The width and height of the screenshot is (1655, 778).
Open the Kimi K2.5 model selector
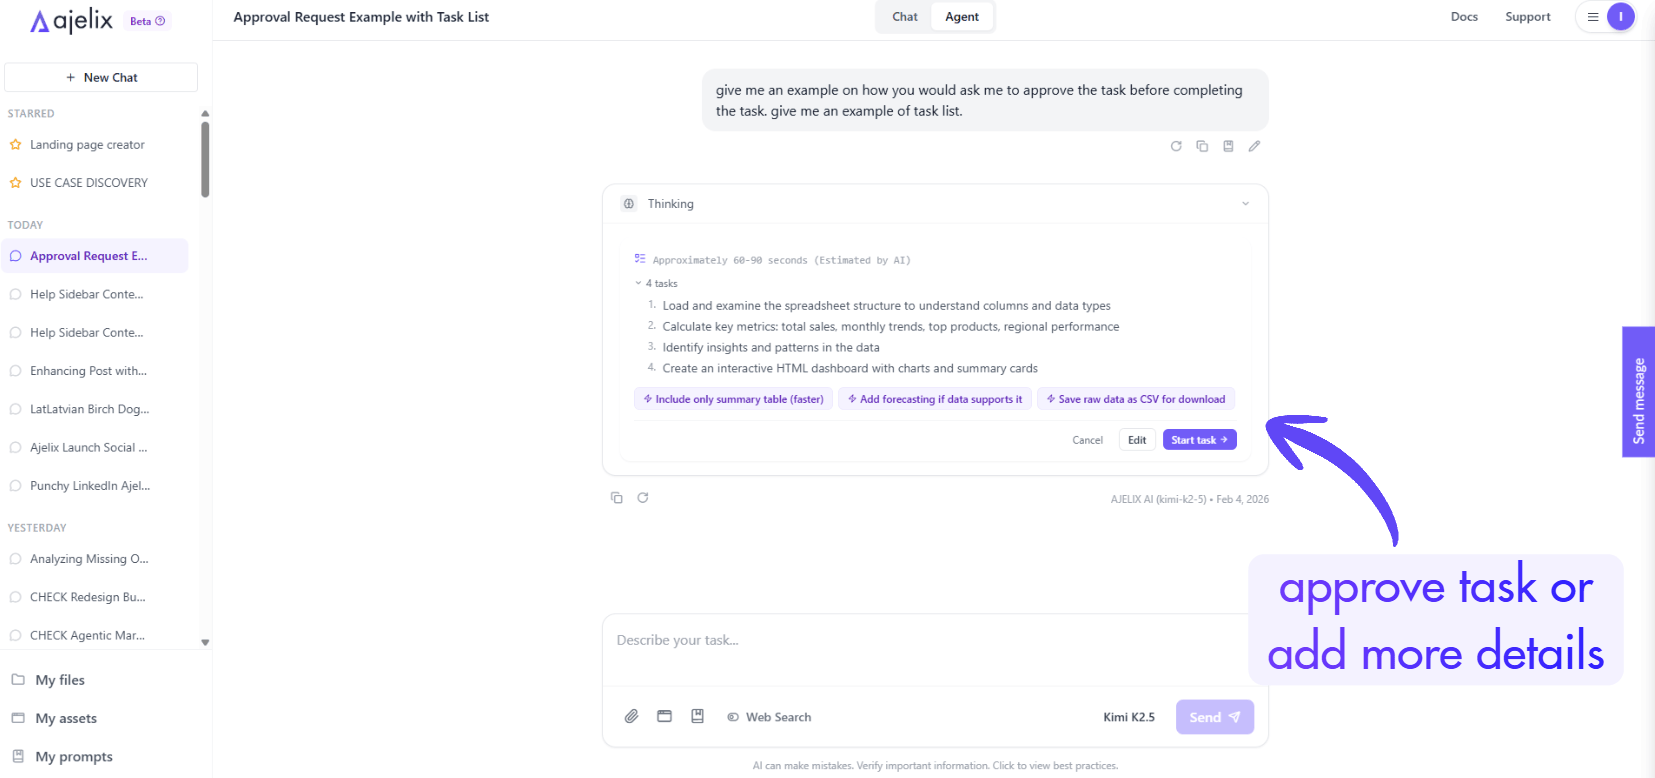point(1128,717)
